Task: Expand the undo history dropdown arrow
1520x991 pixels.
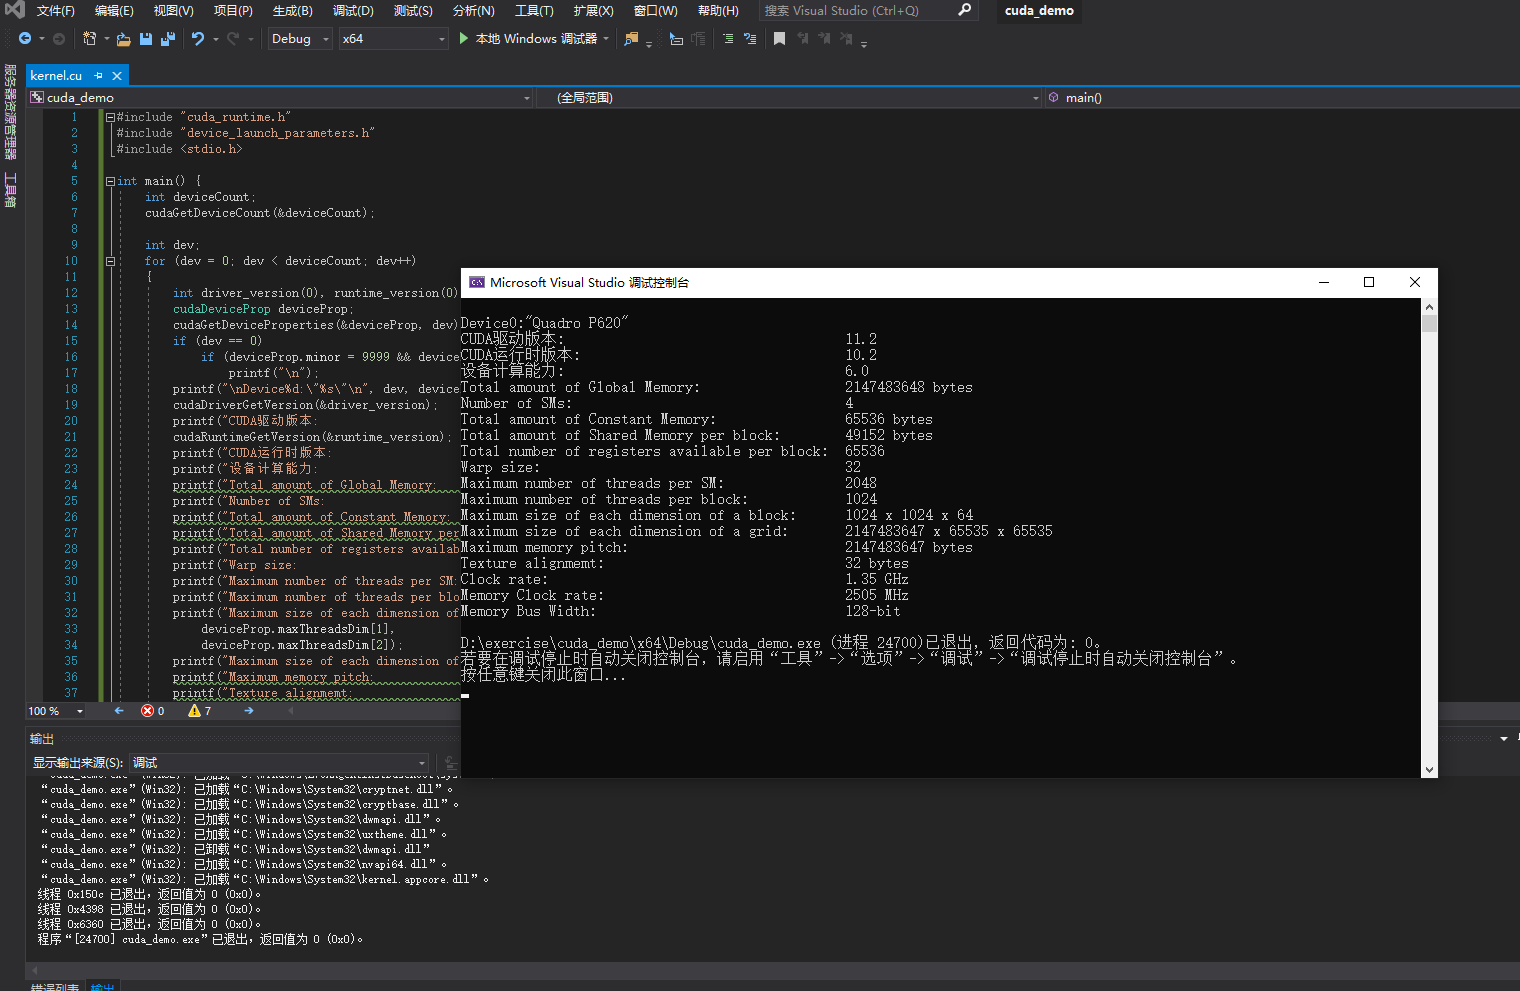Action: pos(215,39)
